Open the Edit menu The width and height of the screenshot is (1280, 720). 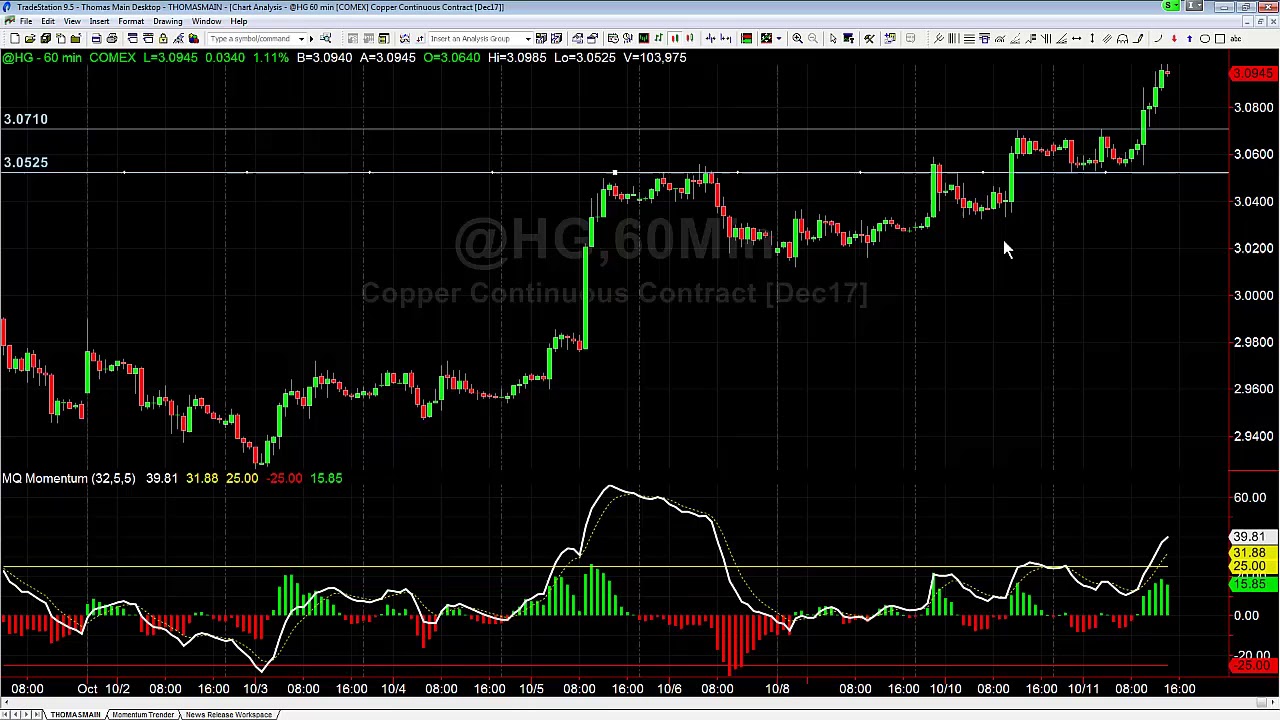[x=47, y=21]
